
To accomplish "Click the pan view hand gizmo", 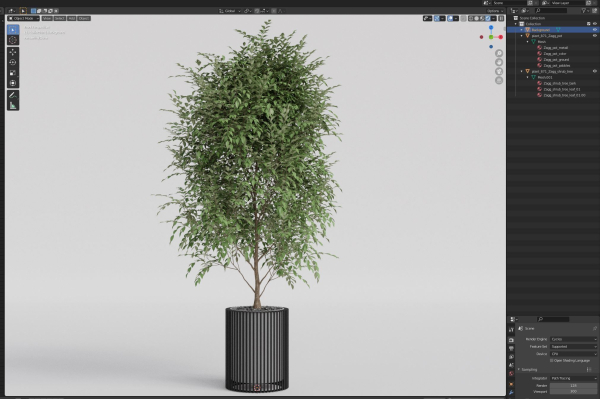I will point(499,62).
